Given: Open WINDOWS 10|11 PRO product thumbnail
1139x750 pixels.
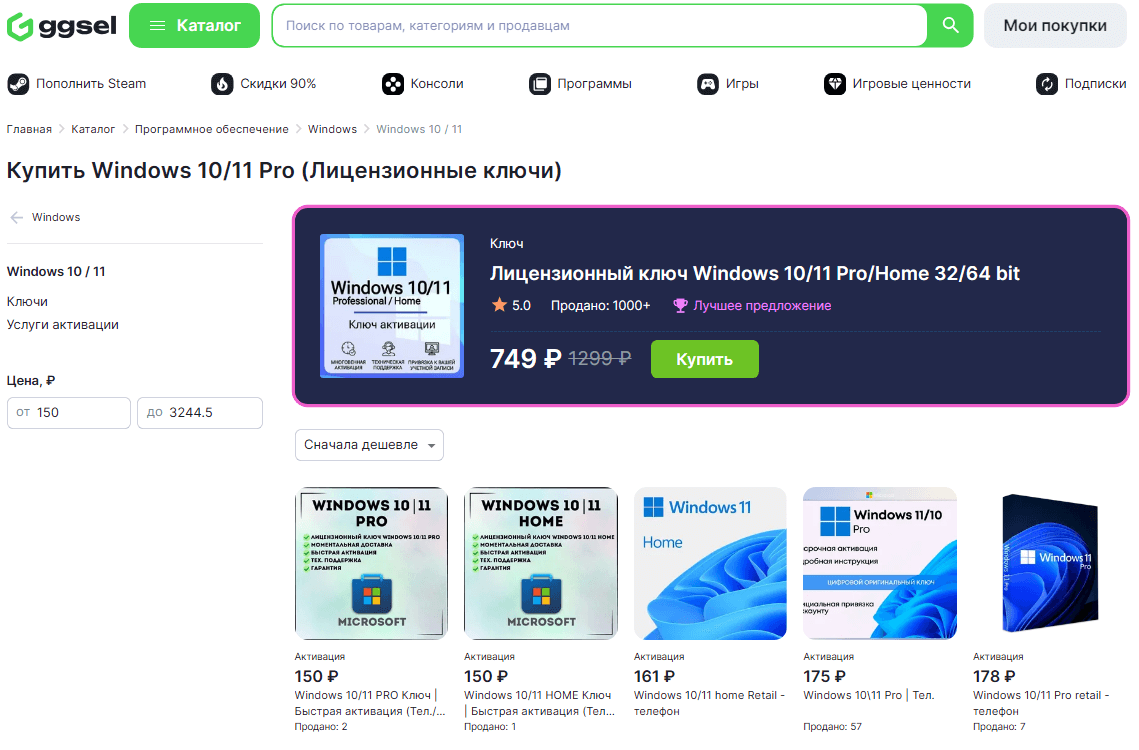Looking at the screenshot, I should click(x=371, y=563).
